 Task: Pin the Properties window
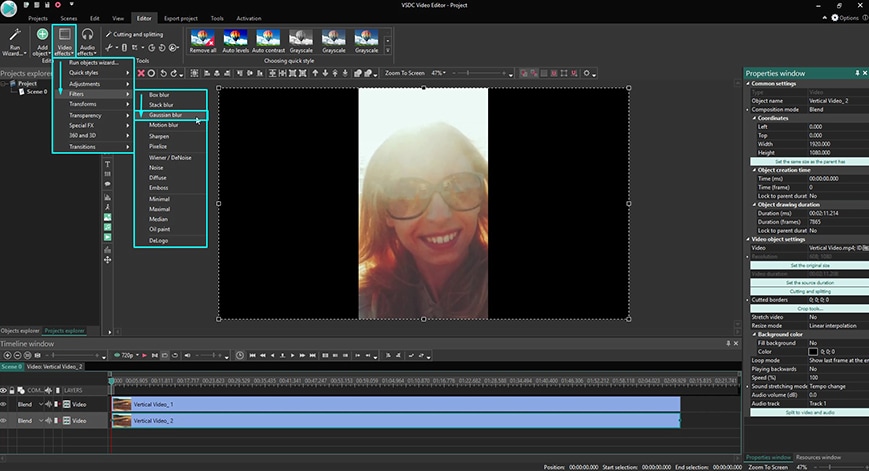pos(857,73)
